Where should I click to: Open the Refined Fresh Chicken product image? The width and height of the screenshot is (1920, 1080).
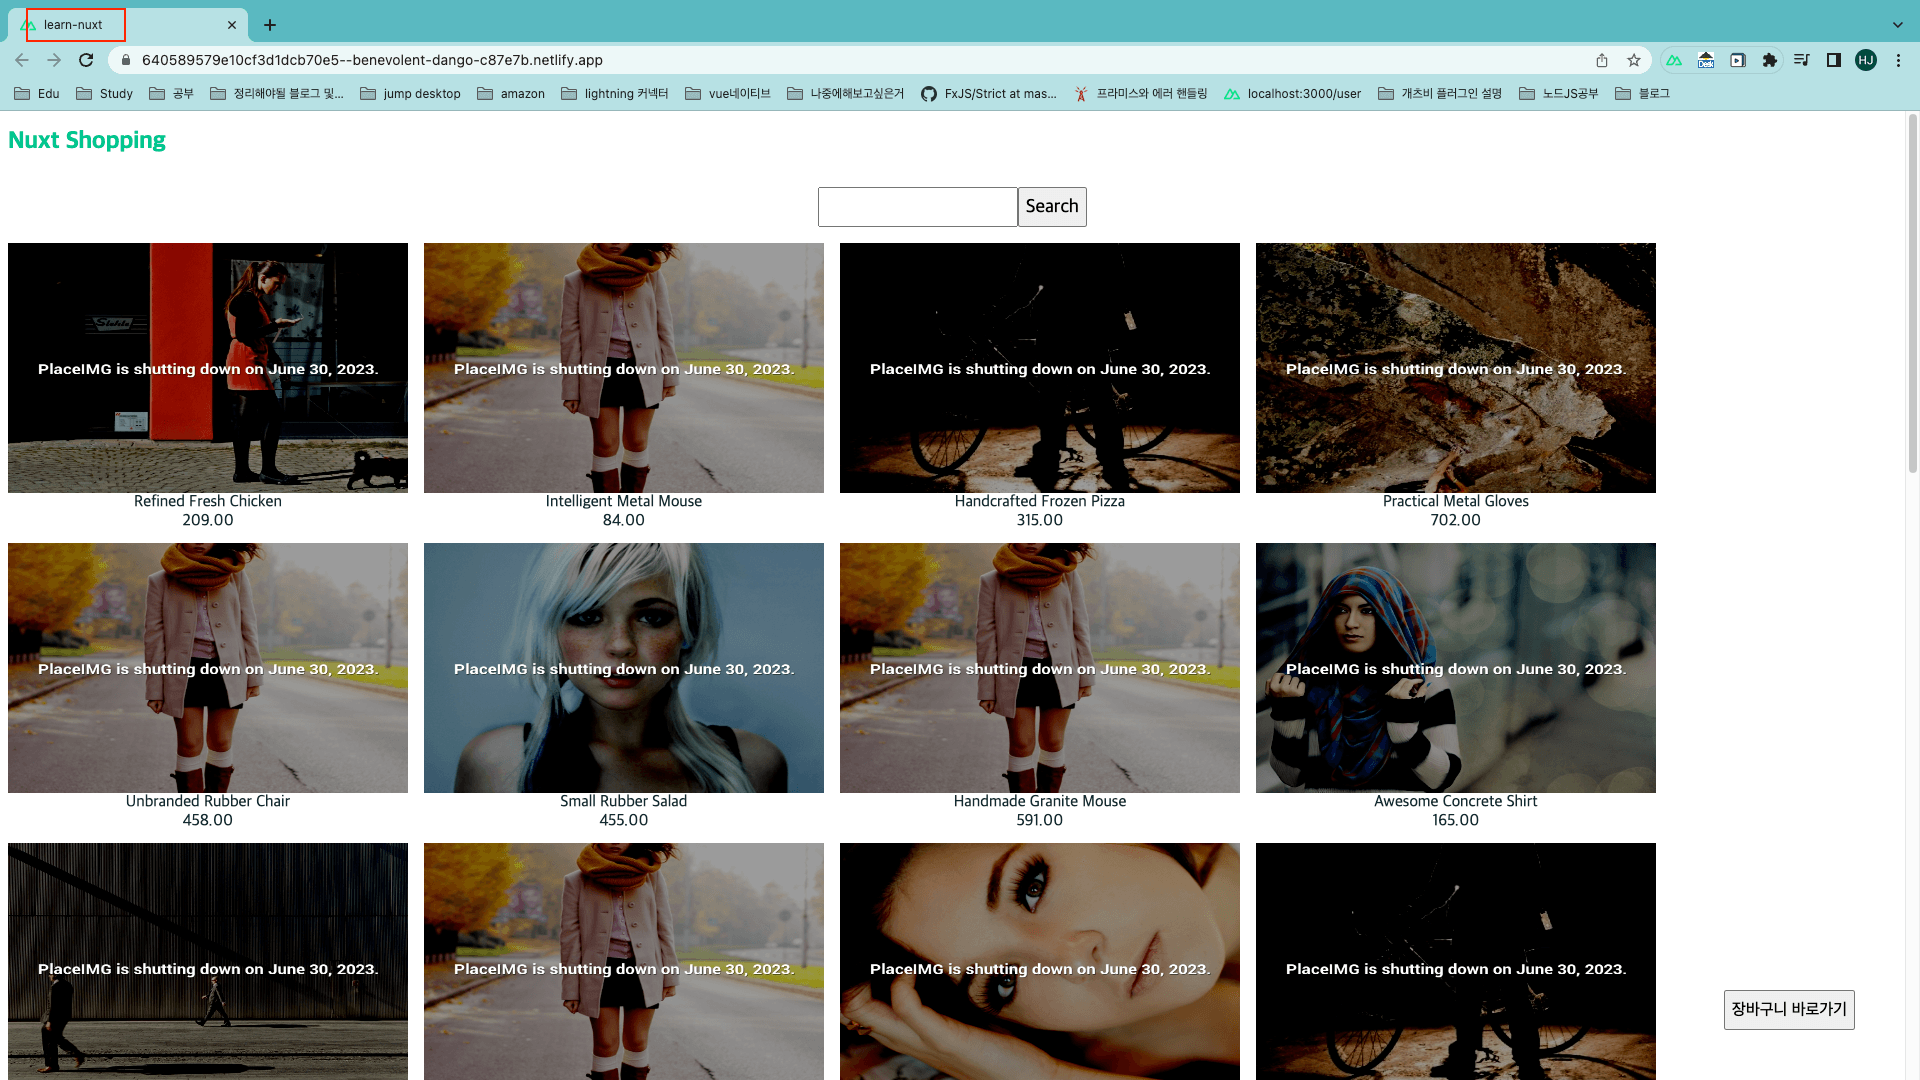208,367
